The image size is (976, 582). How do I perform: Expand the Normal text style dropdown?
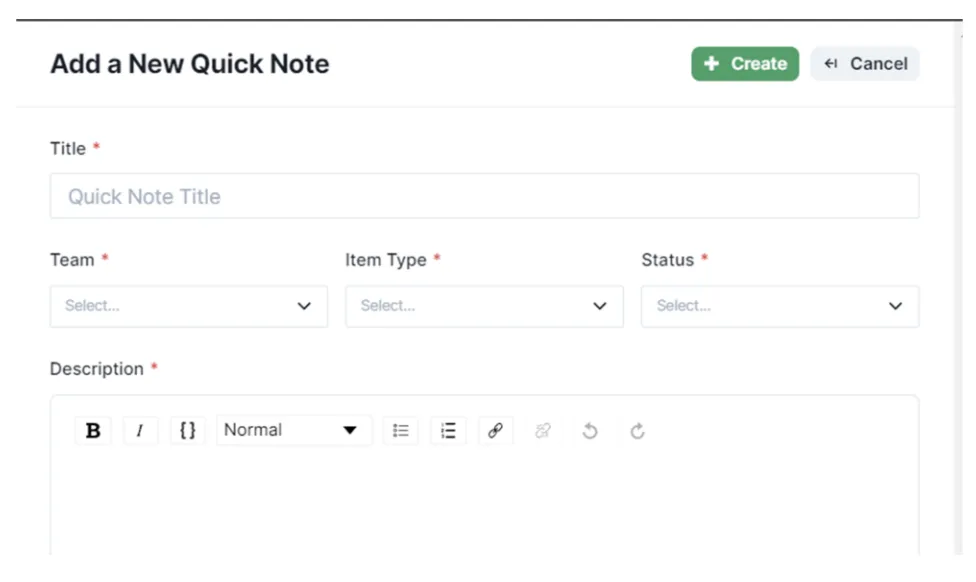point(294,430)
